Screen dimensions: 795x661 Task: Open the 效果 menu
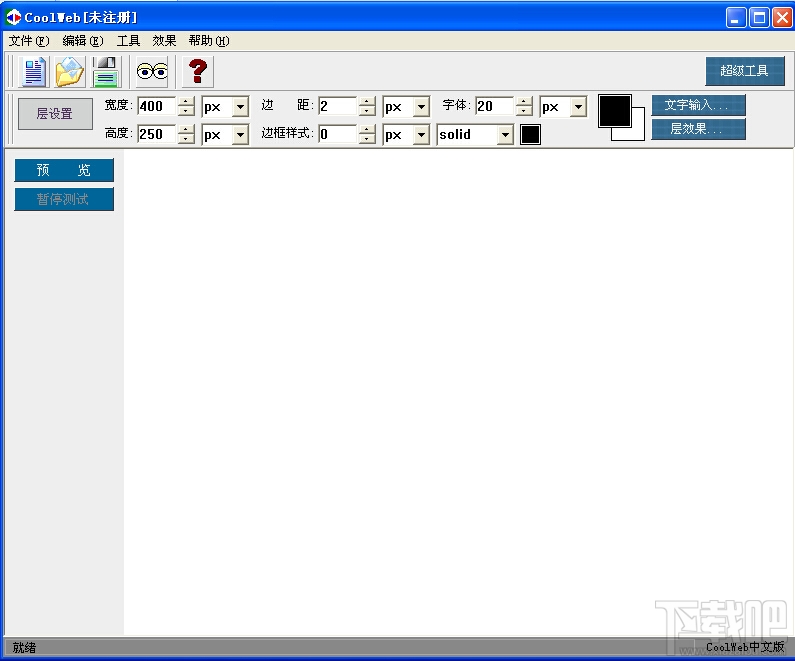tap(164, 41)
